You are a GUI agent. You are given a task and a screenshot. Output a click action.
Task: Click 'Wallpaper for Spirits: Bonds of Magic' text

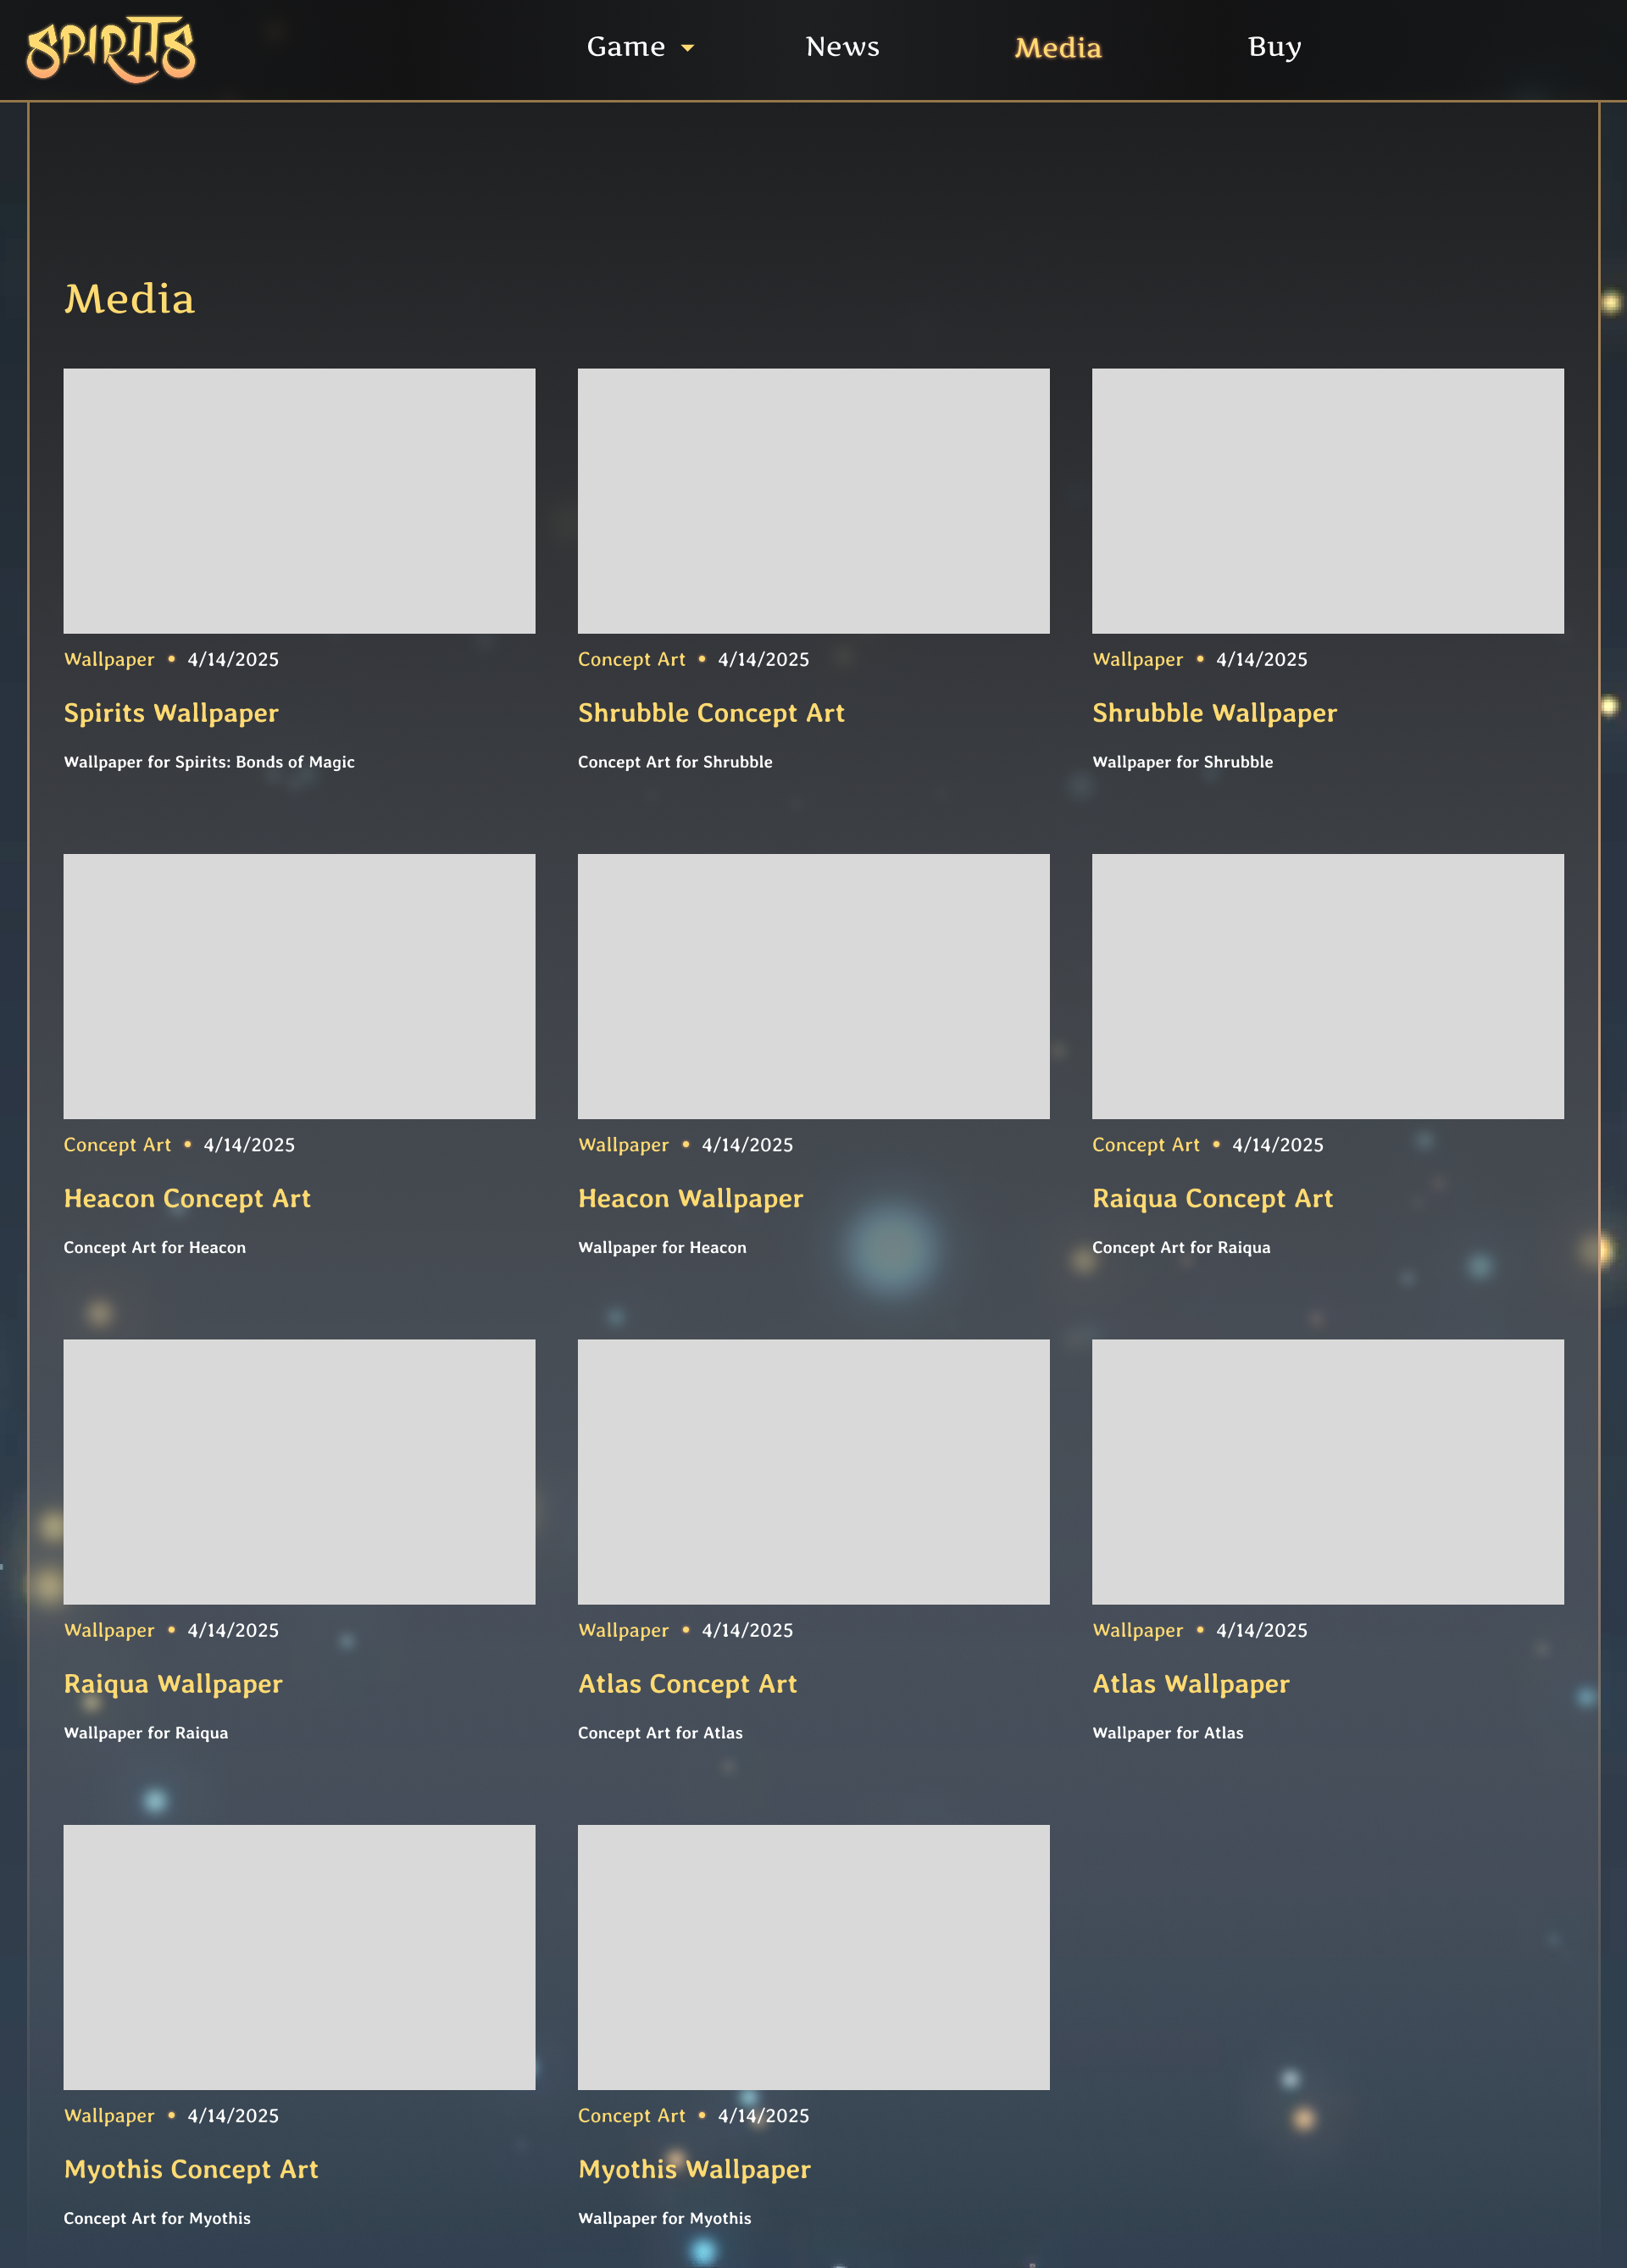(209, 762)
